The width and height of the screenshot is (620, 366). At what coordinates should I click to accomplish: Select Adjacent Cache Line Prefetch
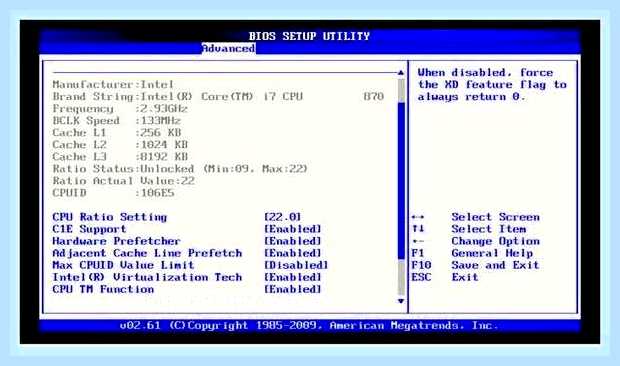(147, 253)
